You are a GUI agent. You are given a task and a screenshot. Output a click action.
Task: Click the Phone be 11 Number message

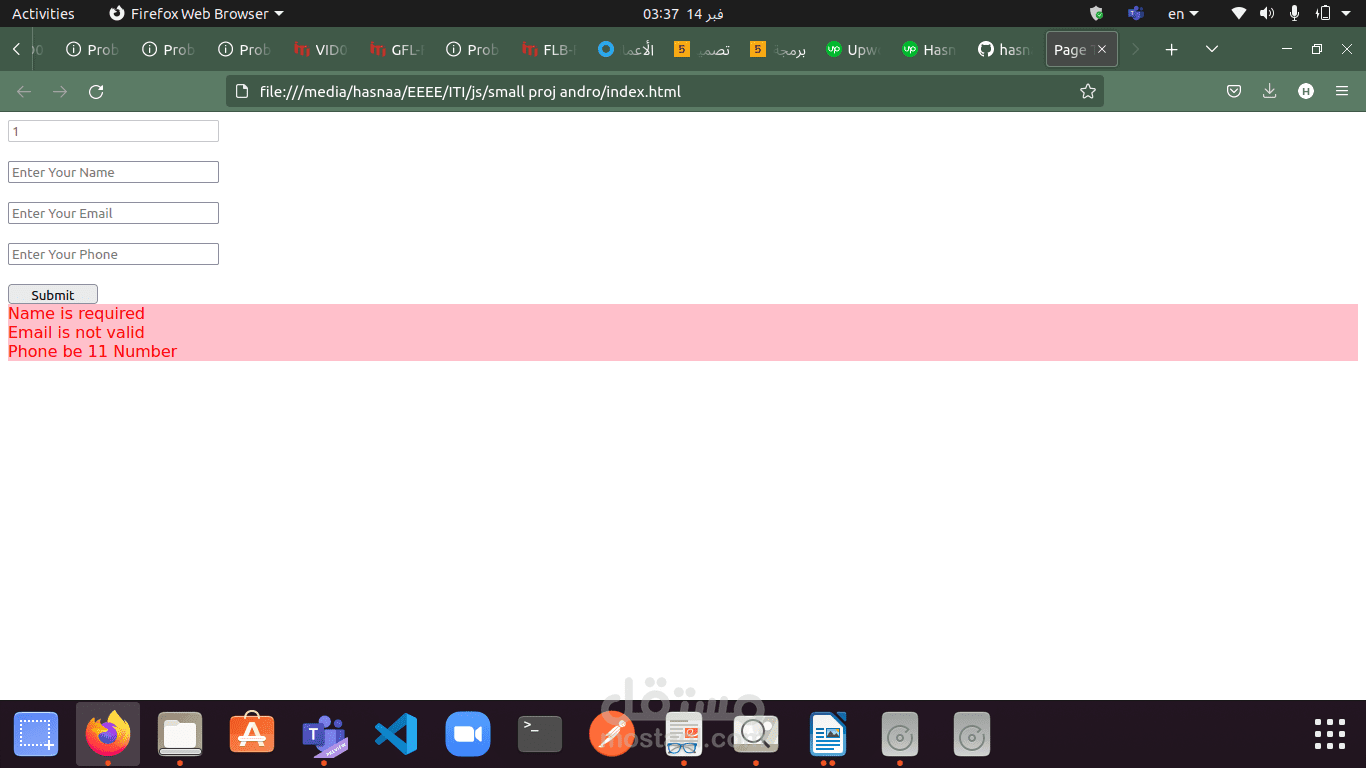92,351
